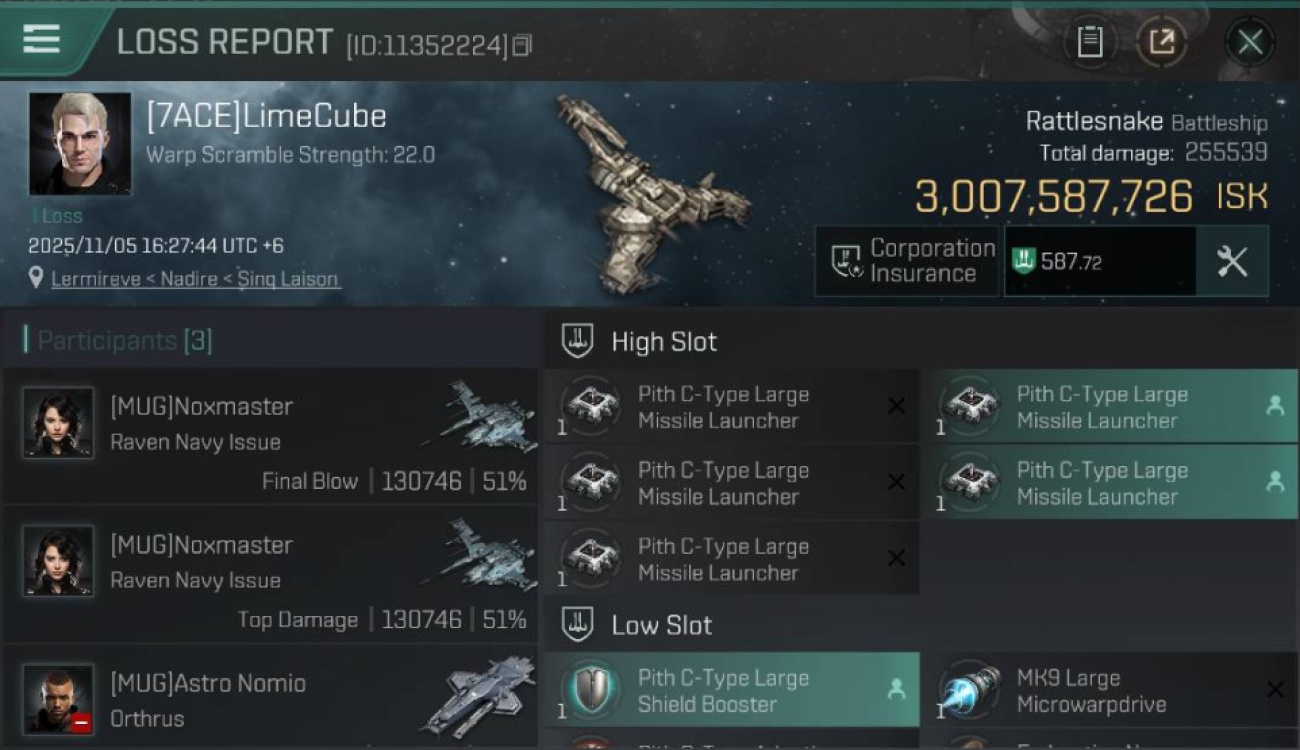Copy the loss report ID
This screenshot has width=1300, height=750.
(522, 46)
